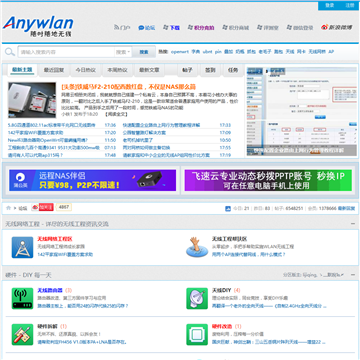Image resolution: width=360 pixels, height=360 pixels.
Task: Open the FH456 V1.0 PA+LNA thread
Action: (82, 342)
